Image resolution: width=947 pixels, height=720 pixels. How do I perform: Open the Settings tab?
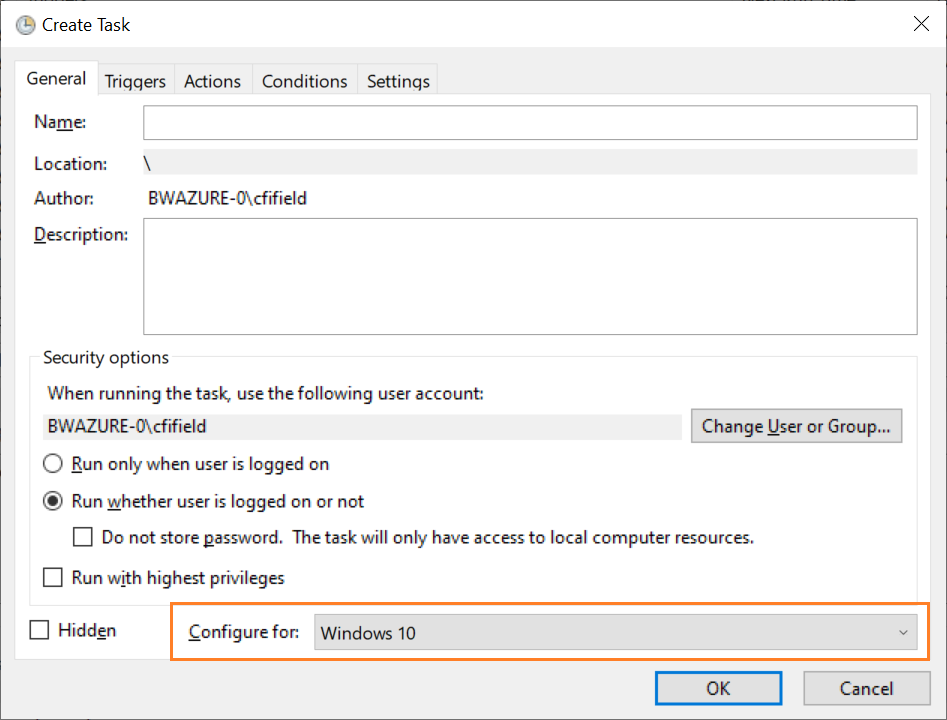(398, 80)
